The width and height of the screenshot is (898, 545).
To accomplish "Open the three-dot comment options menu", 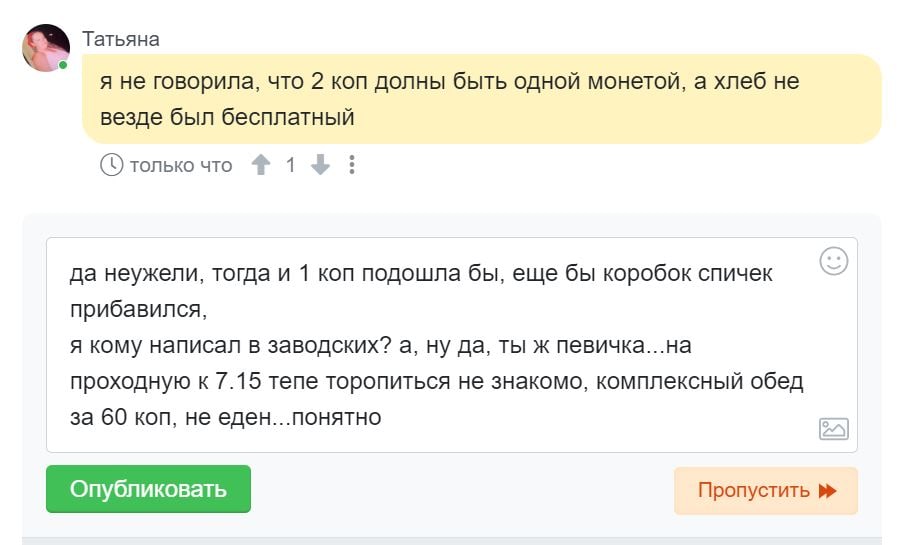I will [352, 165].
